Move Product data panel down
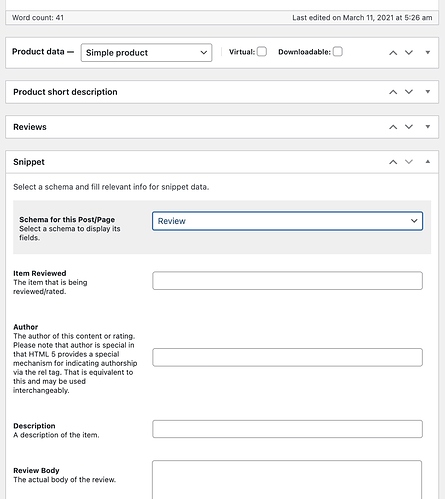 pyautogui.click(x=409, y=53)
